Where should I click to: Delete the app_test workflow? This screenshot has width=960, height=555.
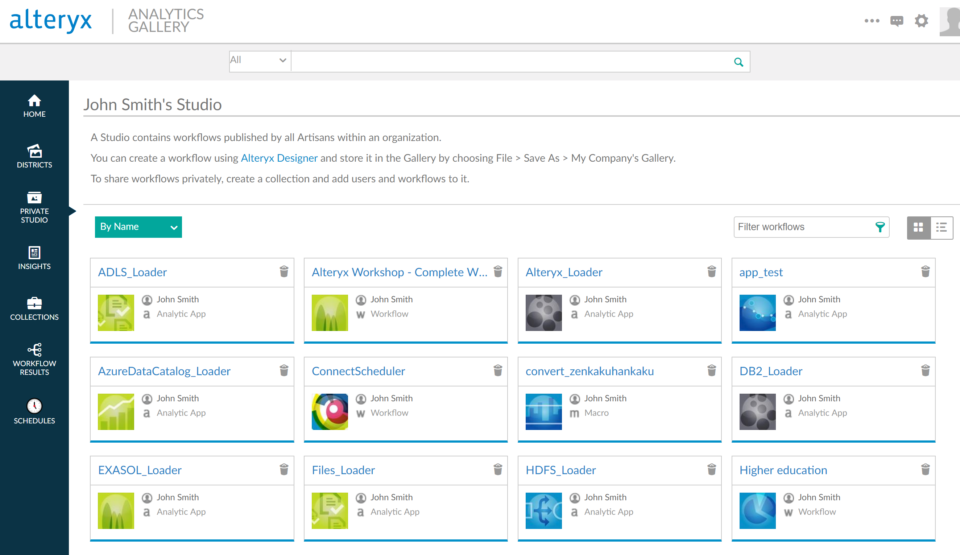(x=925, y=271)
